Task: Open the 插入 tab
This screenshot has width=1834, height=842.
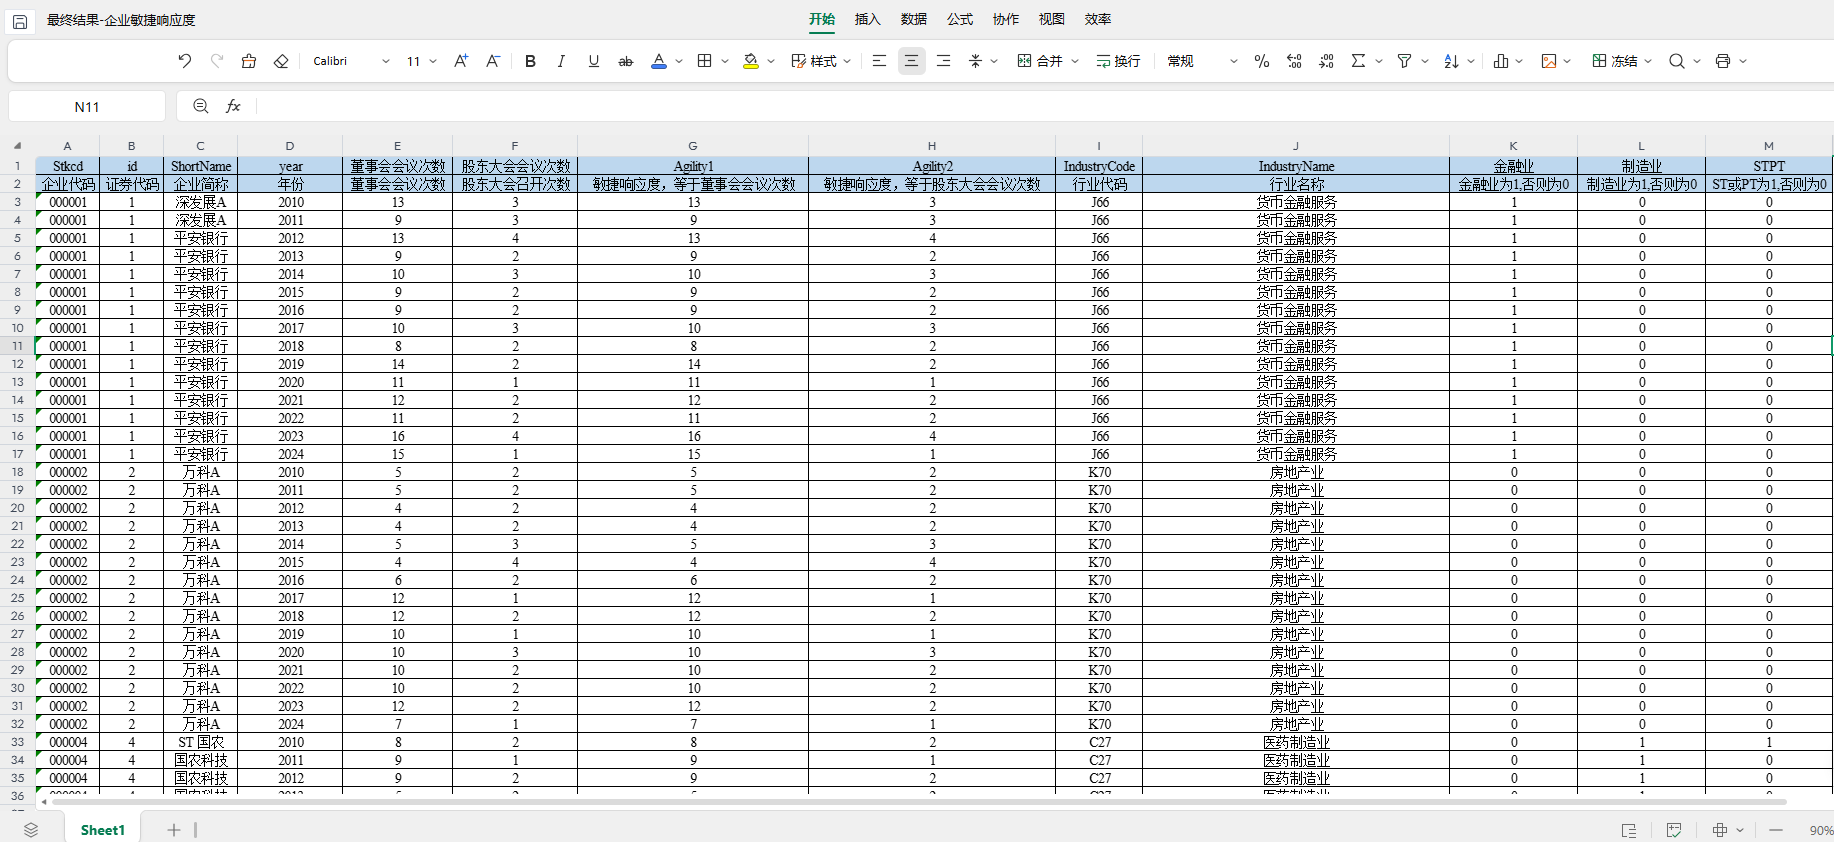Action: click(868, 19)
